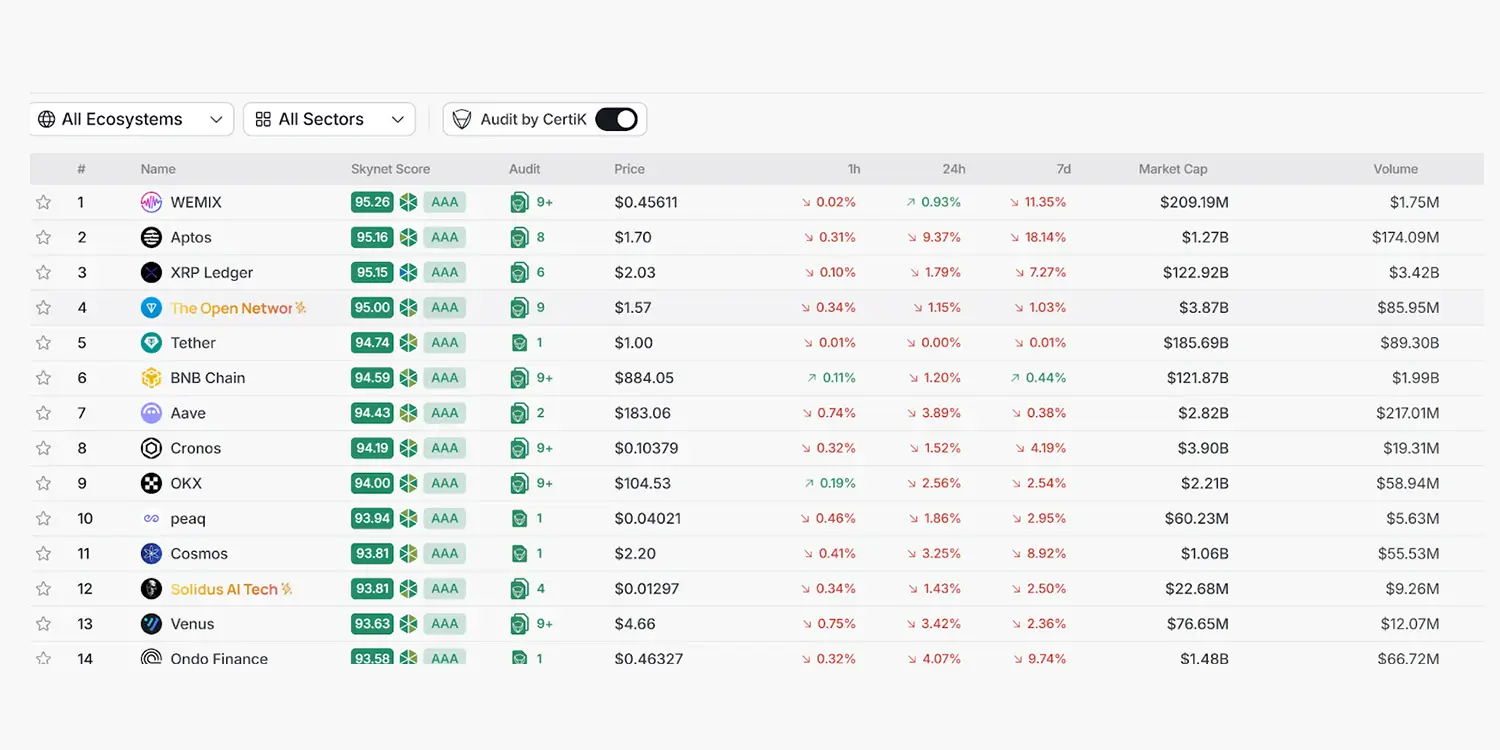Click the WEMIX coin logo icon
Screen dimensions: 1500x750
pos(151,202)
